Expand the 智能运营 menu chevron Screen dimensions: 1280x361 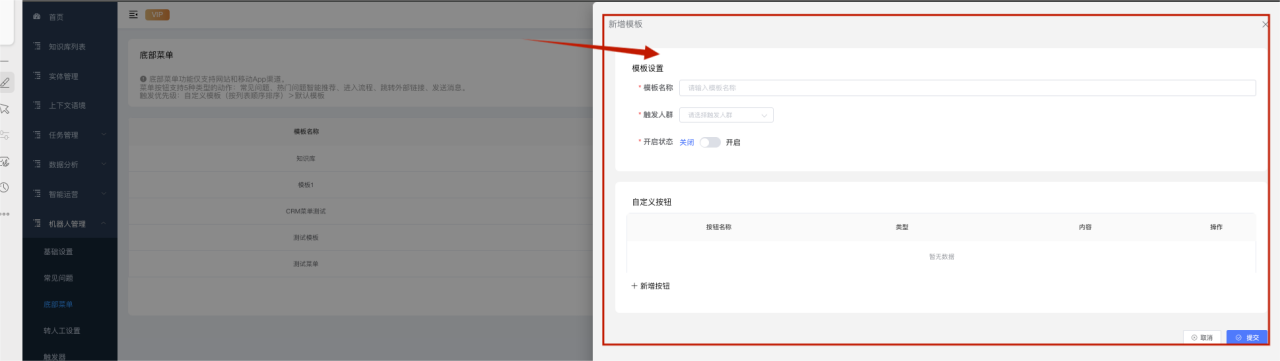pyautogui.click(x=103, y=193)
